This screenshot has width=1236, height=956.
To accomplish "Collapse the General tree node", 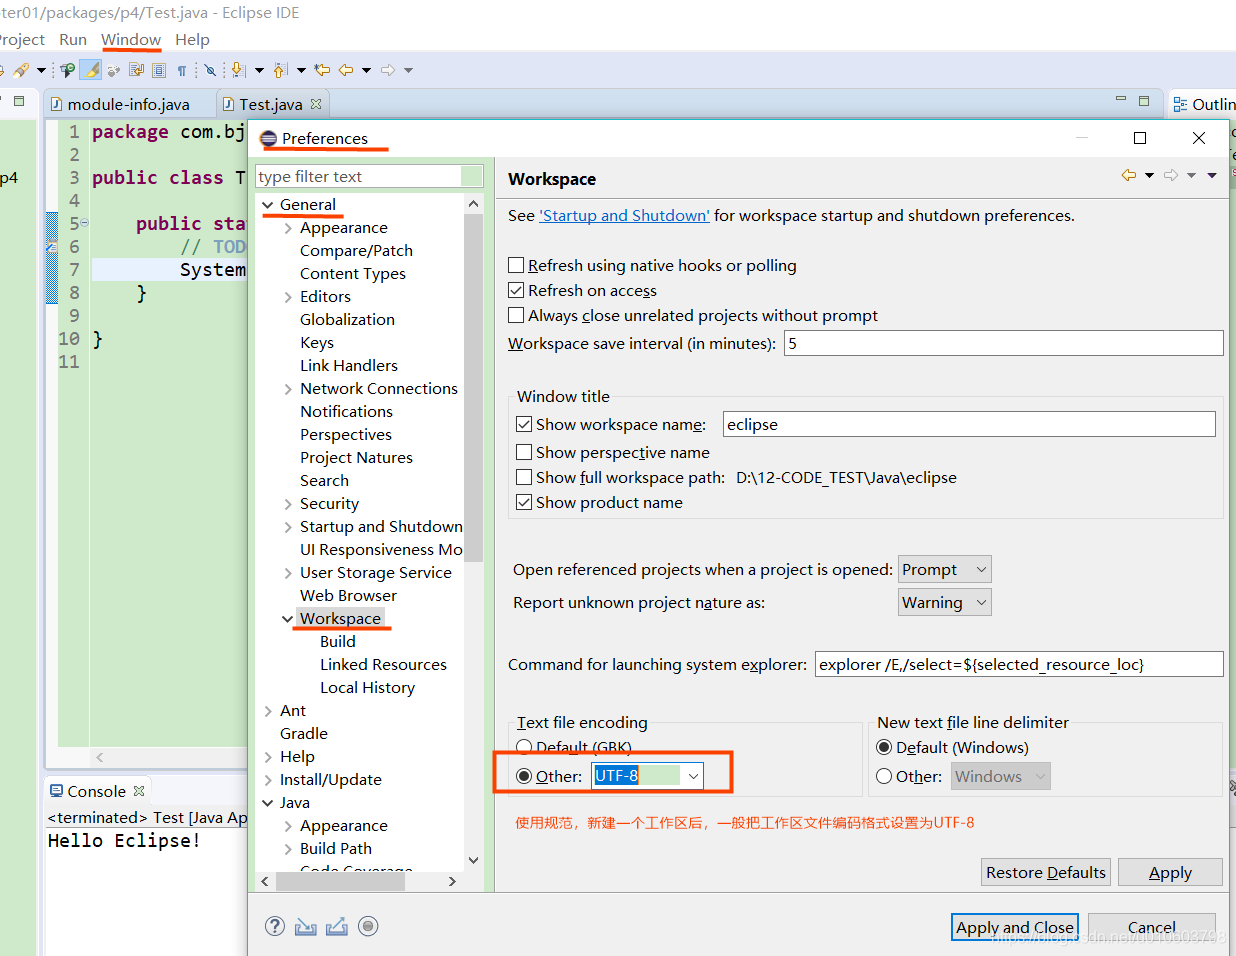I will click(268, 205).
